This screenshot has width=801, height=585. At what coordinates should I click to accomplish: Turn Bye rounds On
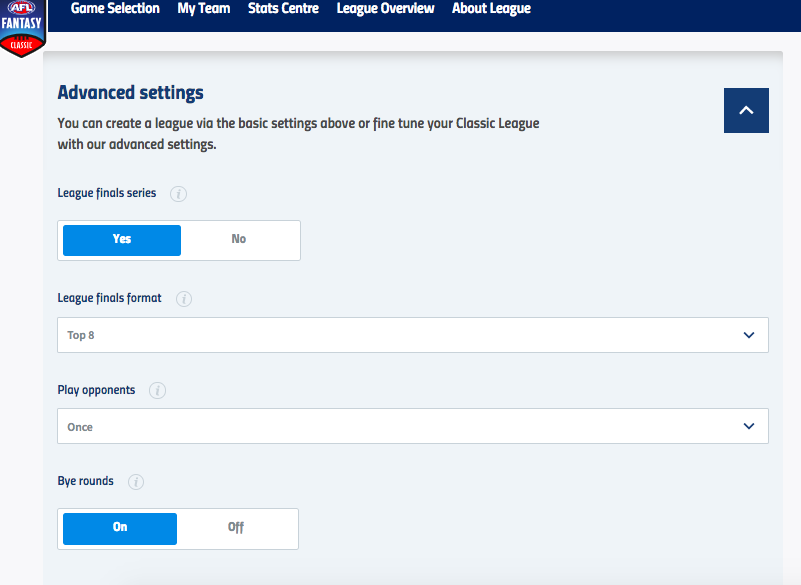point(120,528)
